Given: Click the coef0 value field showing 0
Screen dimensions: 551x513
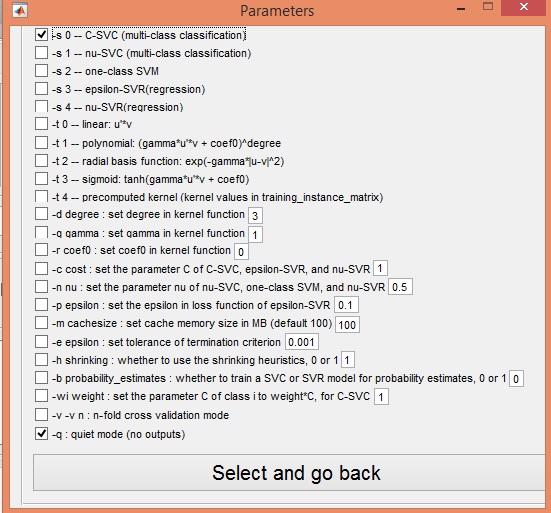Looking at the screenshot, I should [241, 252].
